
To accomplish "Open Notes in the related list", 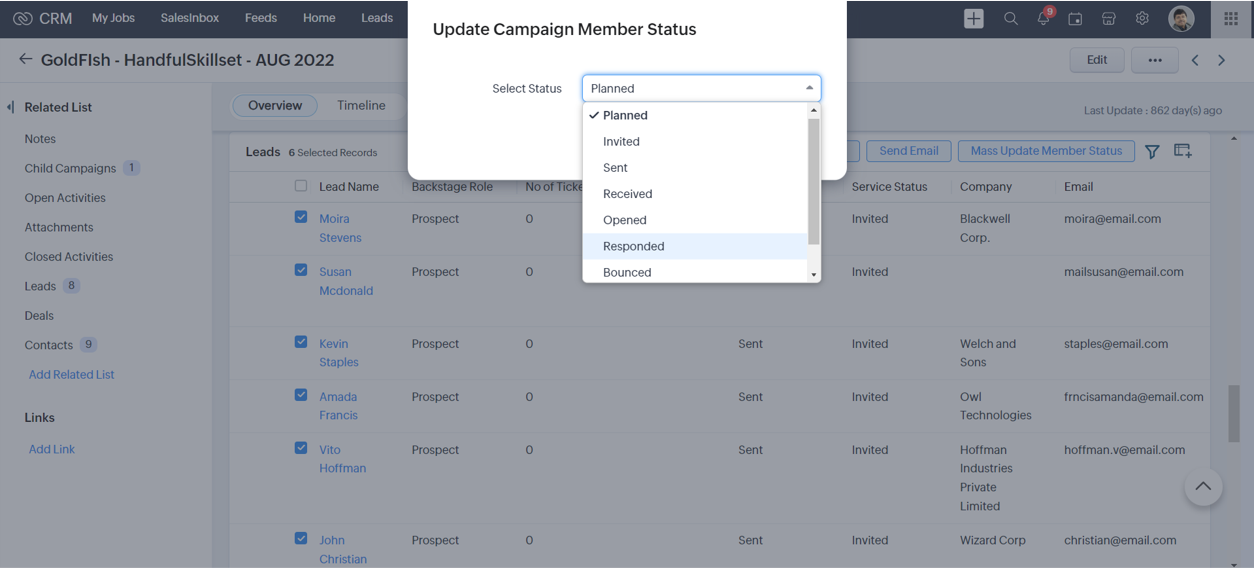I will [40, 139].
